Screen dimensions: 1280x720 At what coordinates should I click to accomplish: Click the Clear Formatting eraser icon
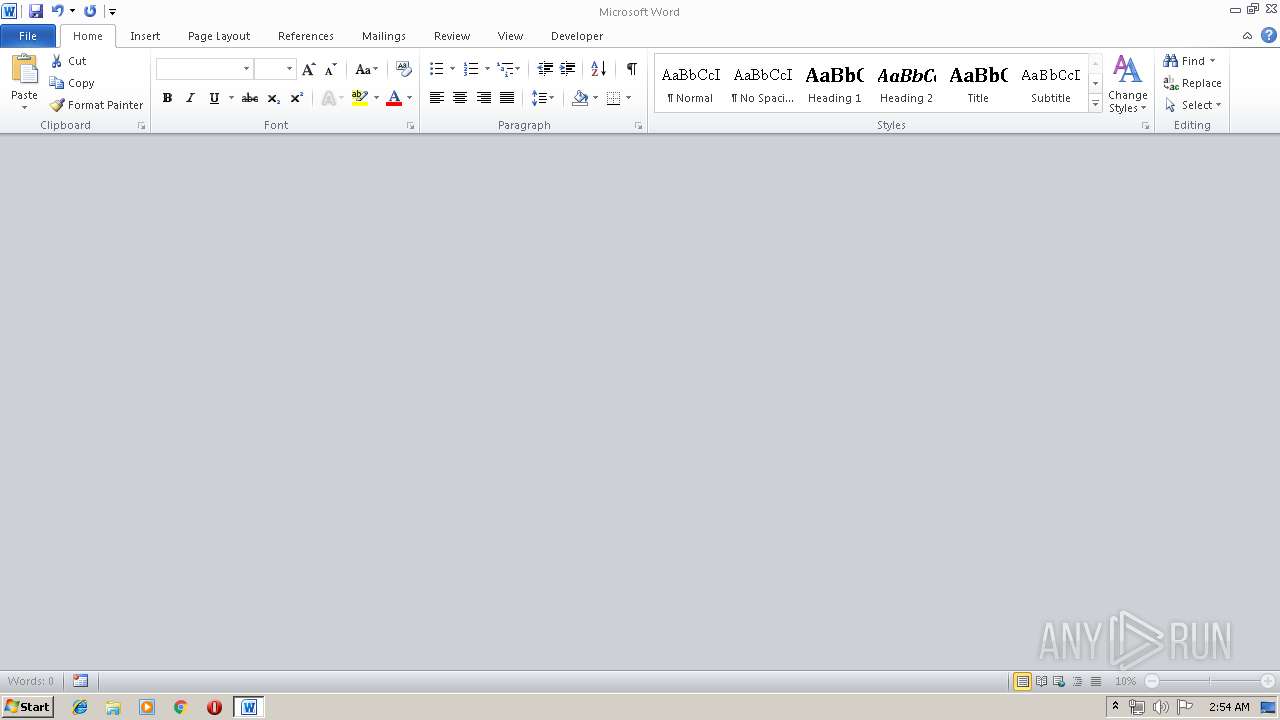coord(404,69)
